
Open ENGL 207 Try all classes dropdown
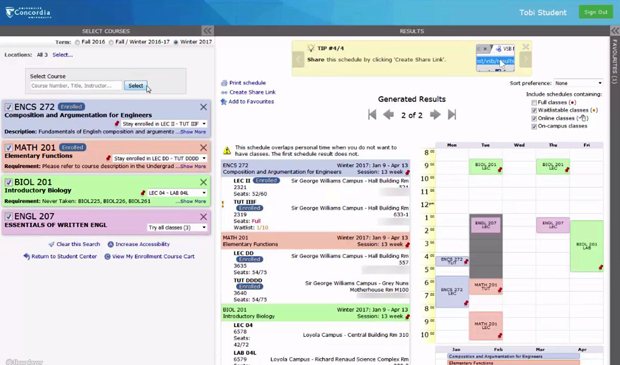click(177, 228)
